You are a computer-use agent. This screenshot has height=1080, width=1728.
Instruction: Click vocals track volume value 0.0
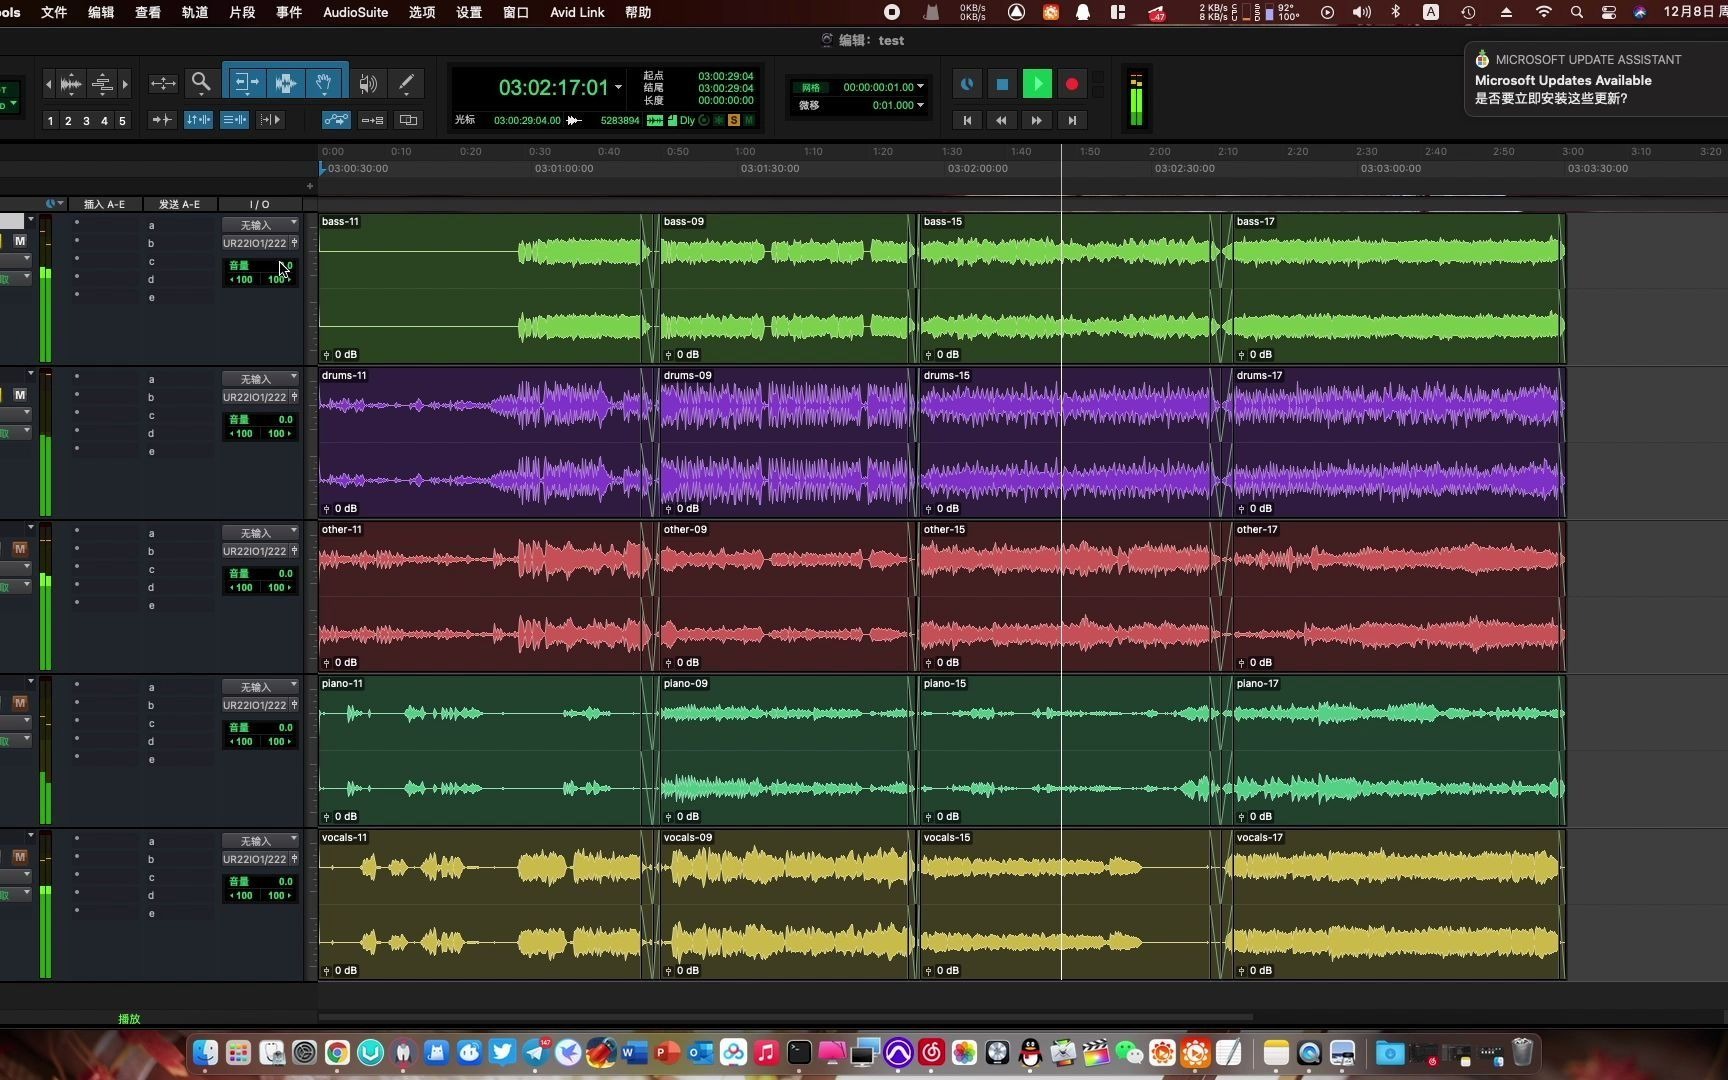pos(285,882)
